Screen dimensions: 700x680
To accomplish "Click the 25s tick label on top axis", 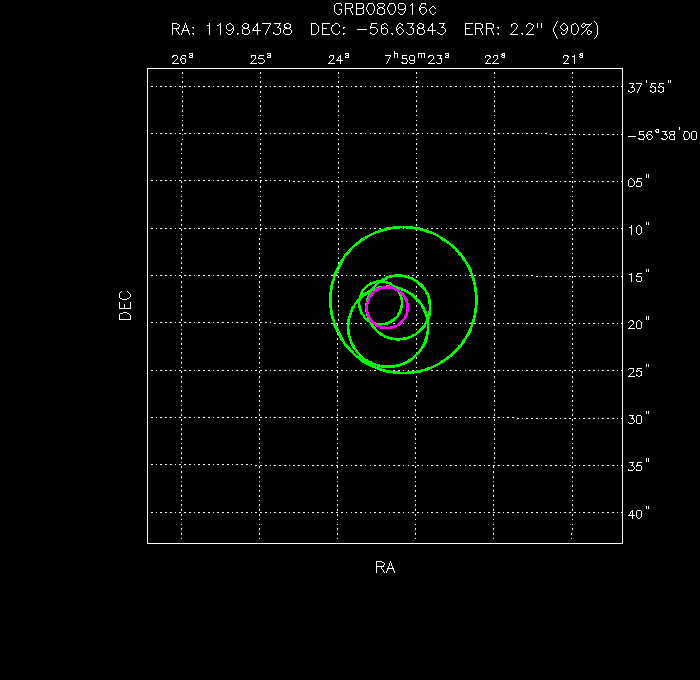I will pos(260,59).
